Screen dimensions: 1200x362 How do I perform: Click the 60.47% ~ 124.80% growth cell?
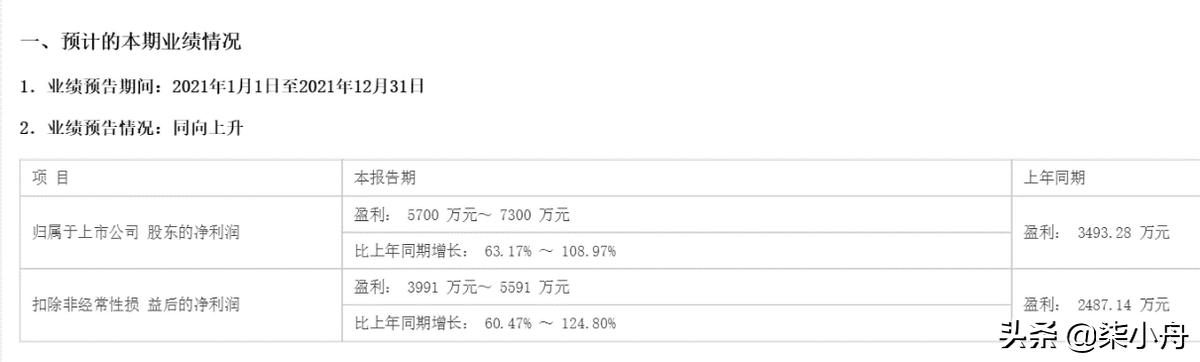[x=677, y=323]
